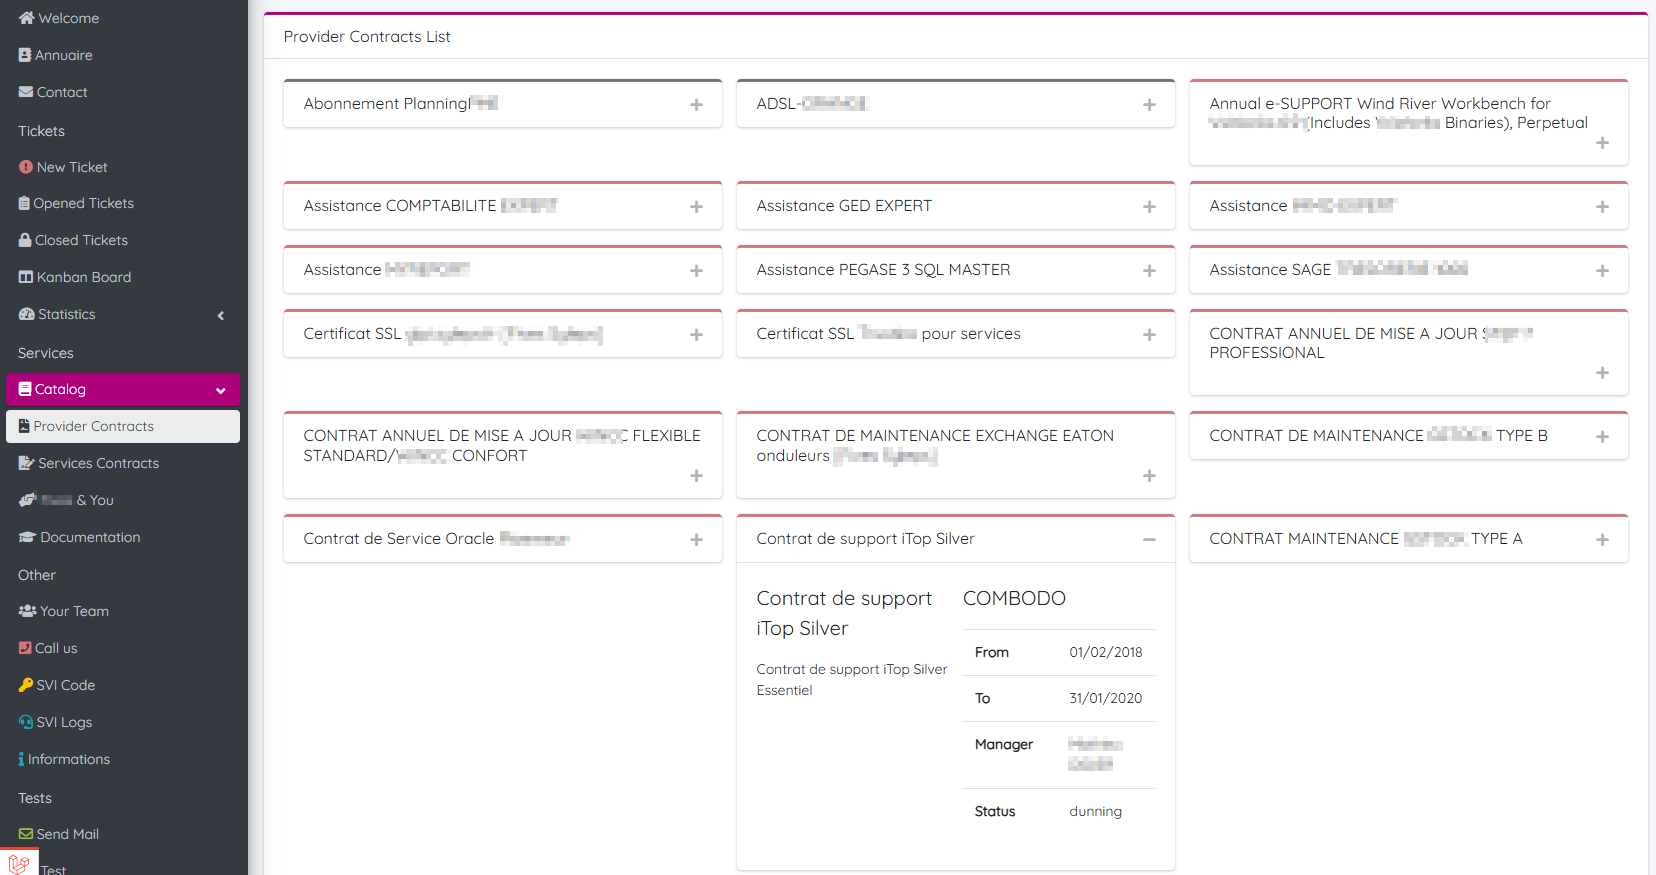Expand the Assistance GED EXPERT contract
1656x875 pixels.
pyautogui.click(x=1149, y=207)
